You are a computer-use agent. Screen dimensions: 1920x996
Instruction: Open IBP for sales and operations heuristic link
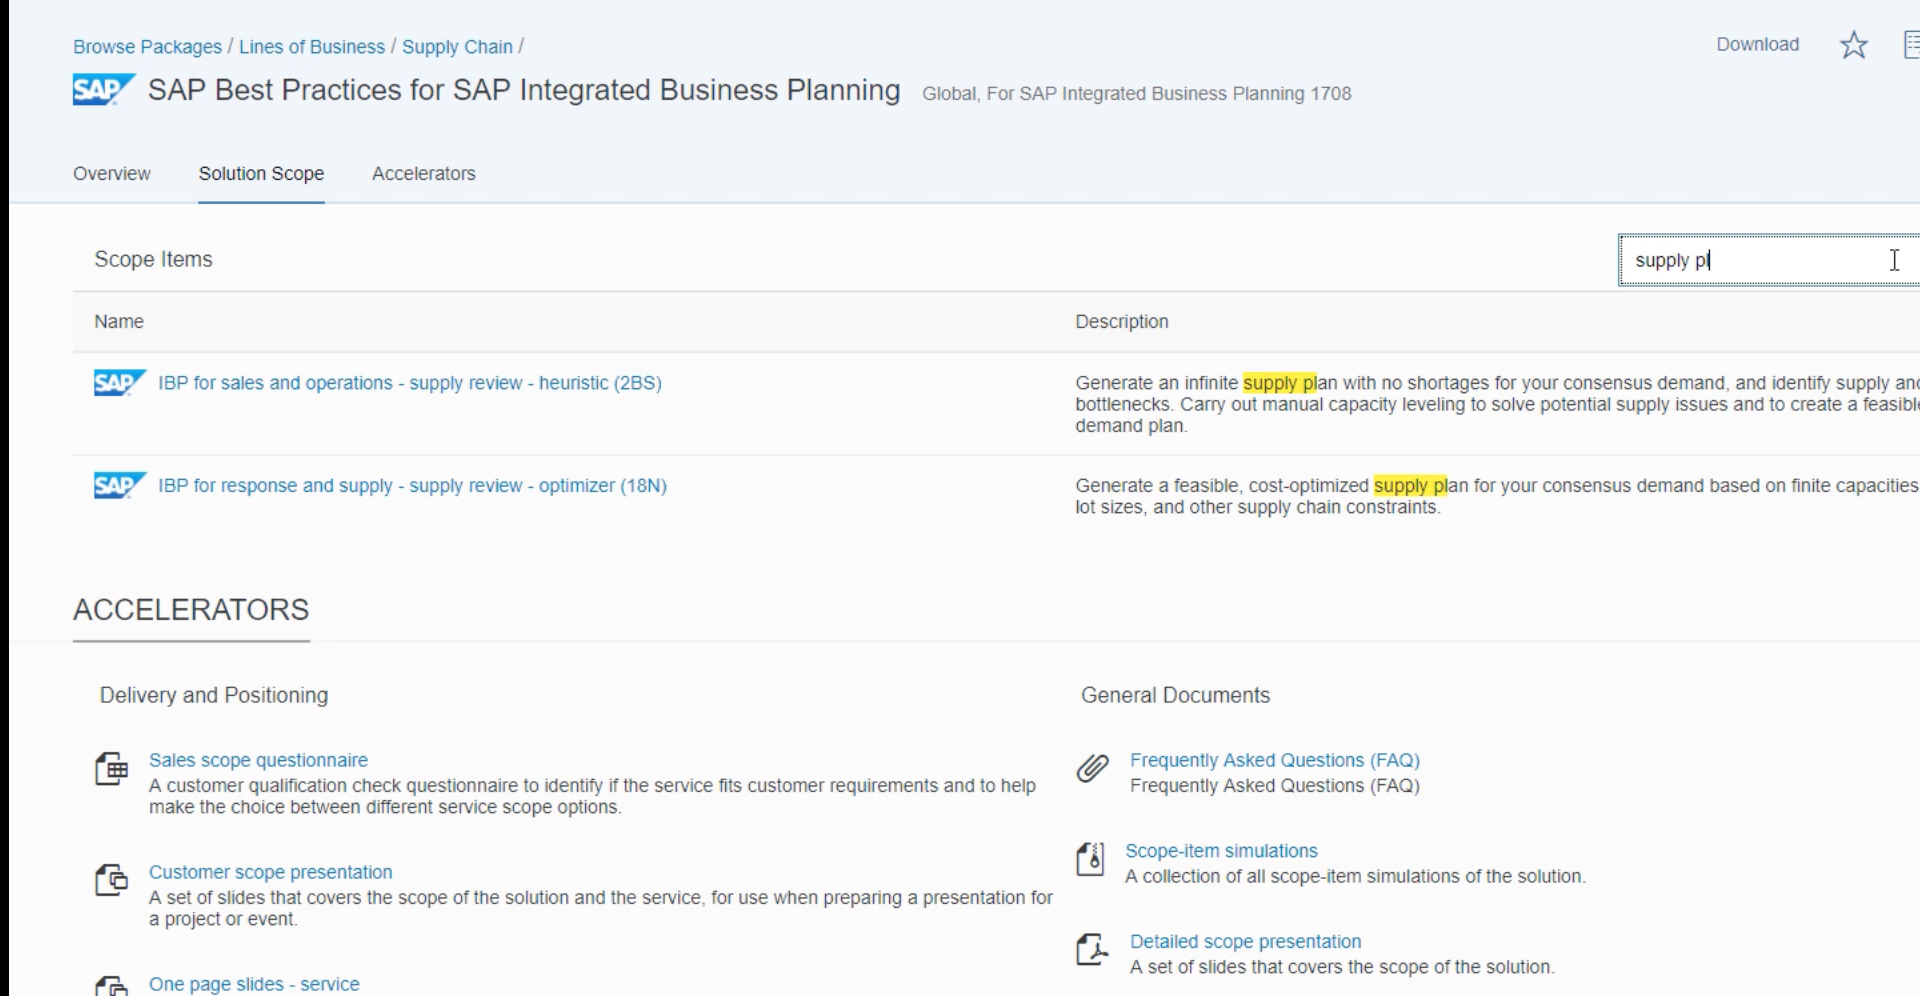click(410, 382)
